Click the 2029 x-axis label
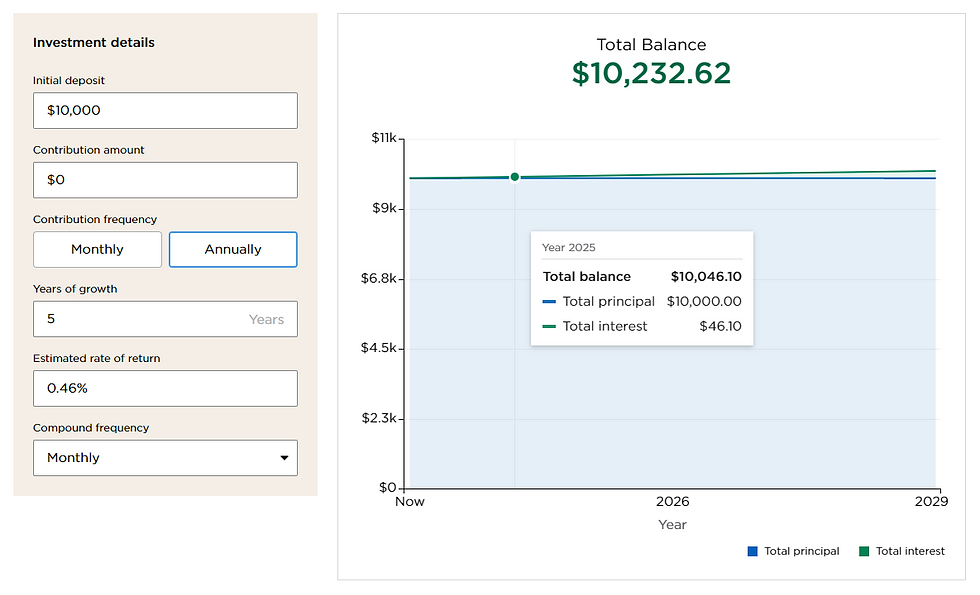 pos(930,502)
